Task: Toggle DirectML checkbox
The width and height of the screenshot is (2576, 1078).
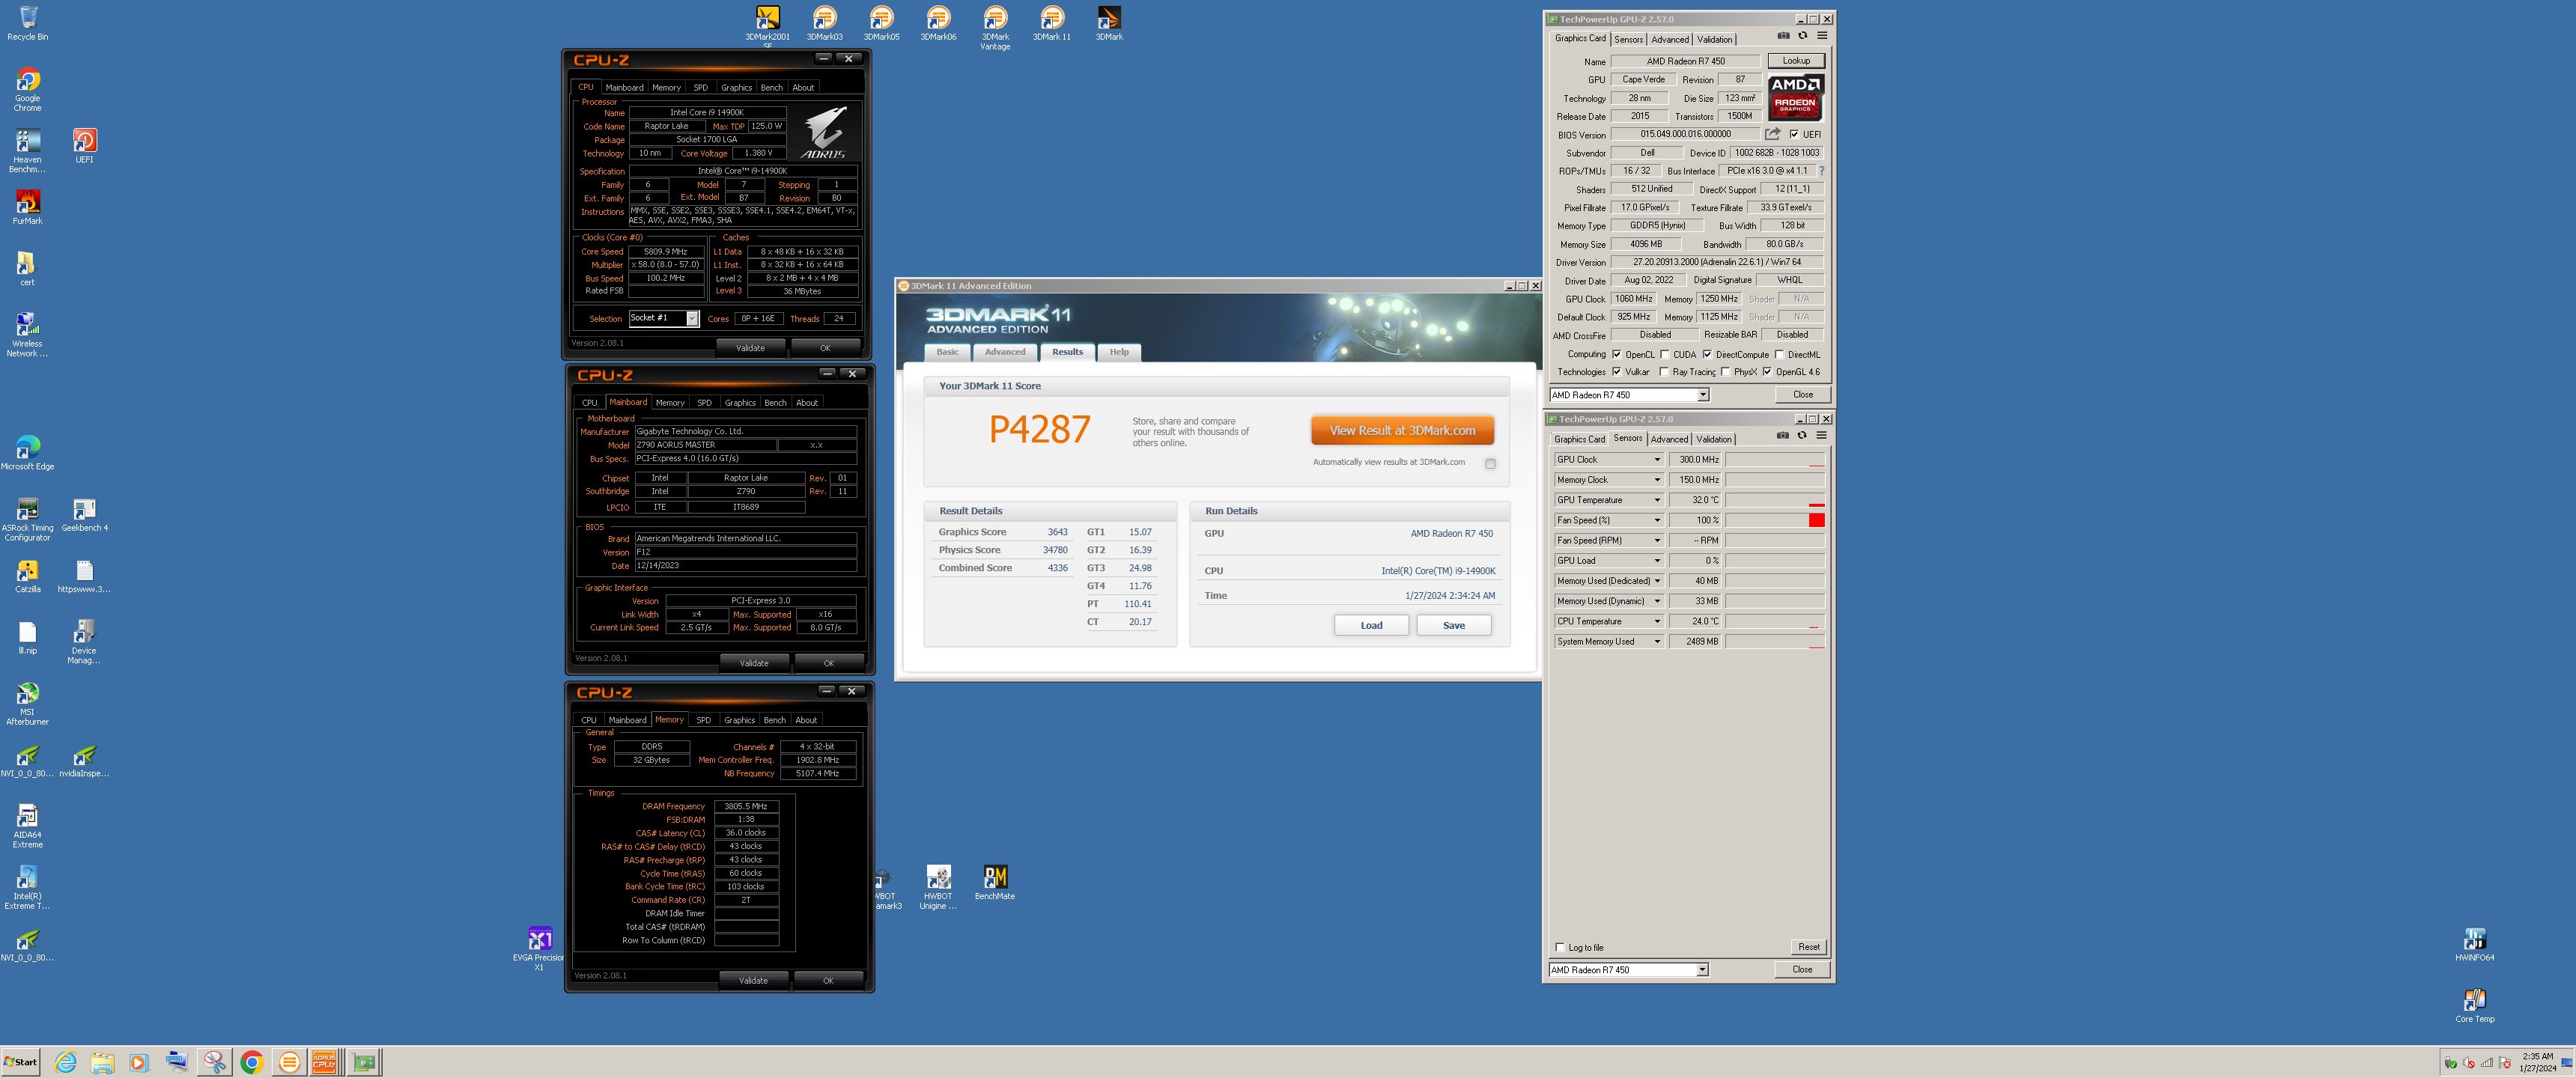Action: click(x=1779, y=354)
